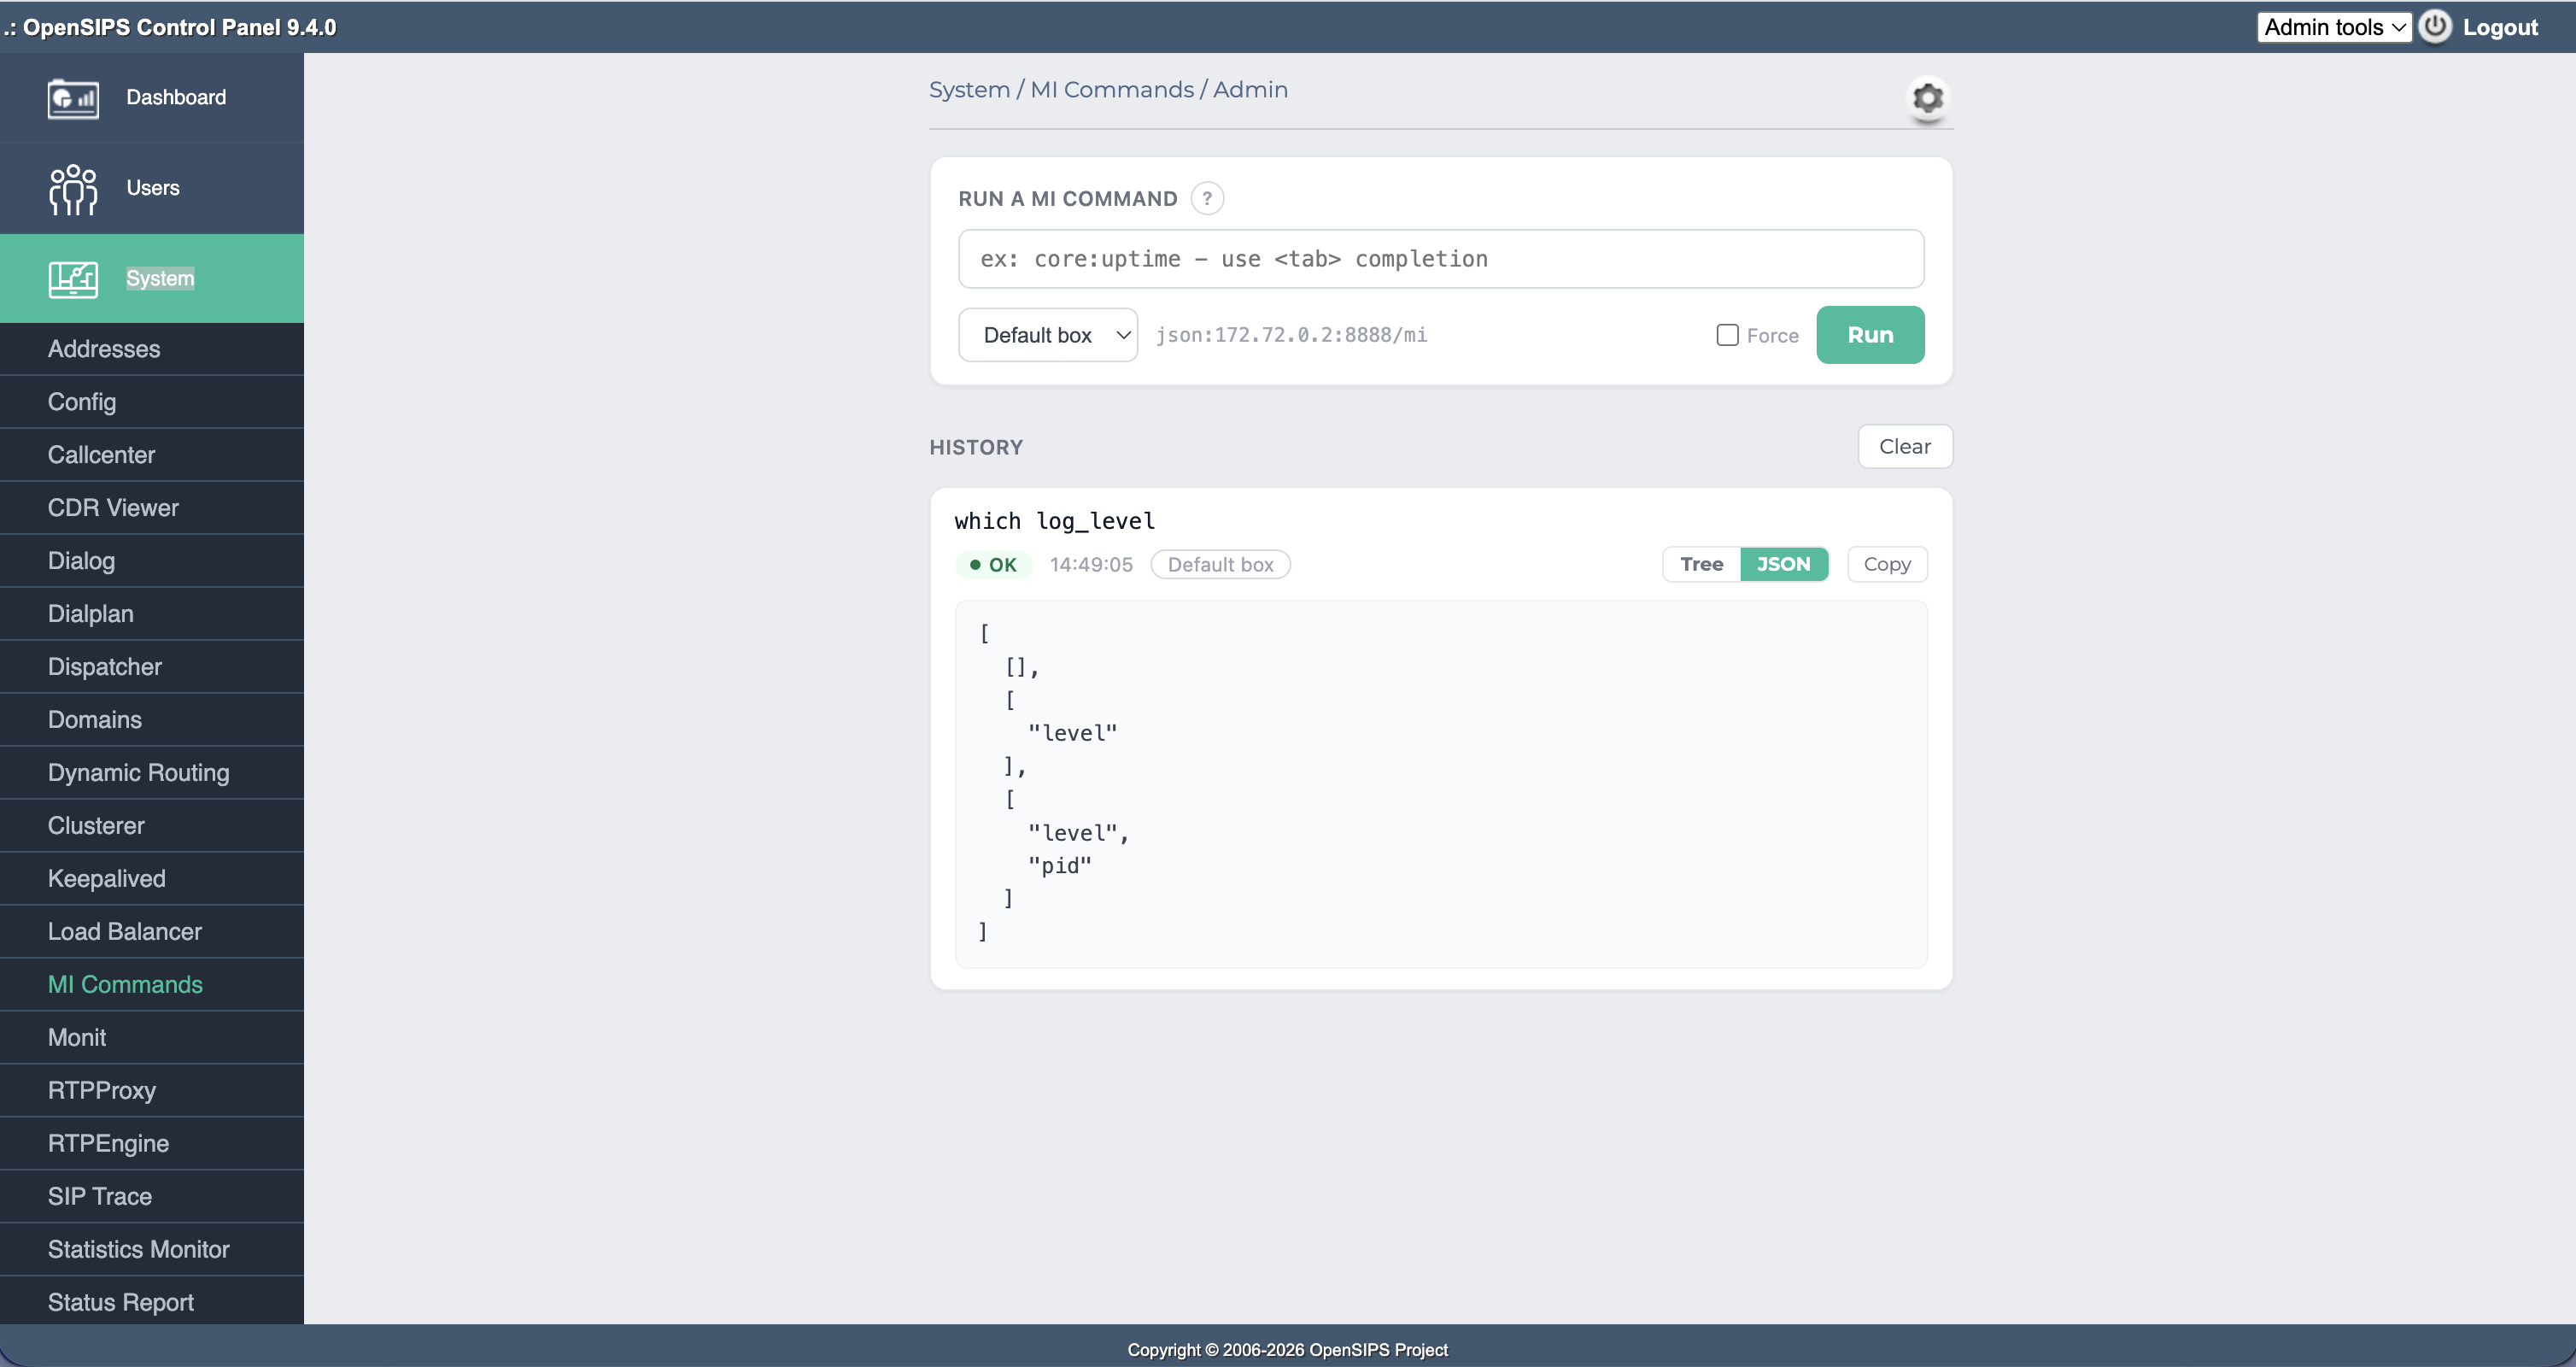Click the Default box tag in history
Image resolution: width=2576 pixels, height=1367 pixels.
(1220, 565)
